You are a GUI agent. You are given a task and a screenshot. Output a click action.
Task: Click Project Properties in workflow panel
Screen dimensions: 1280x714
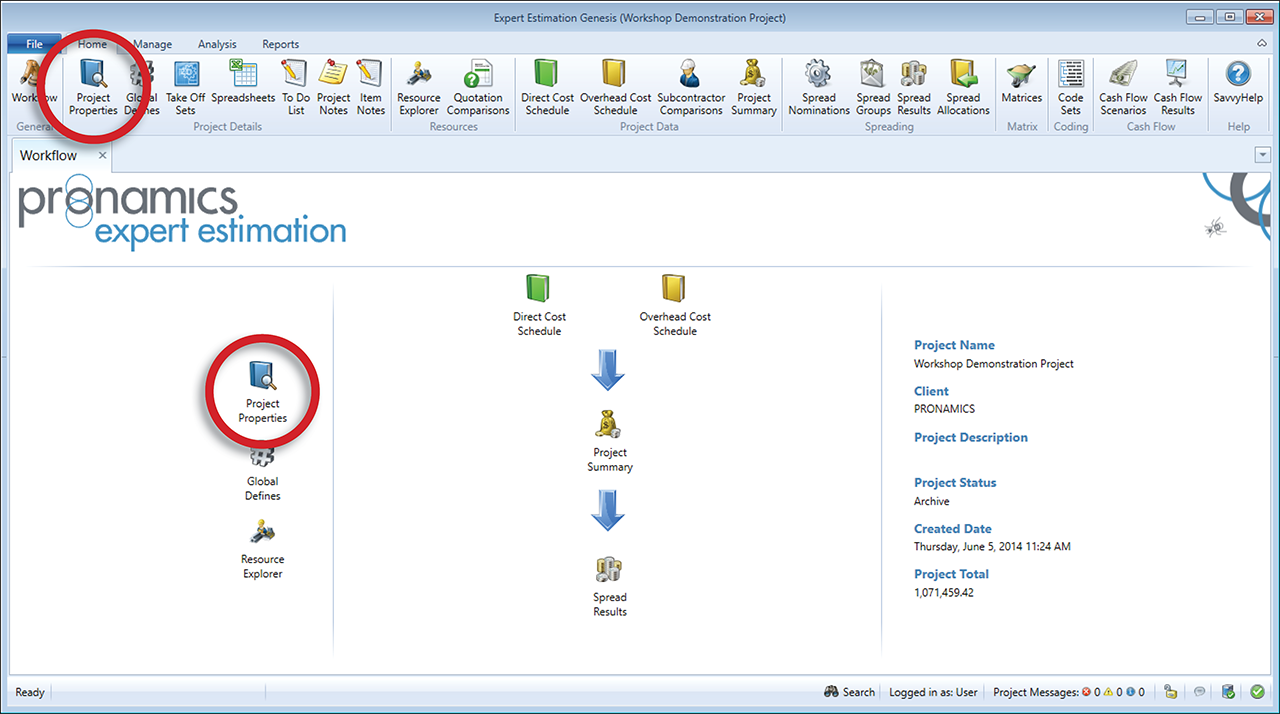pyautogui.click(x=262, y=391)
